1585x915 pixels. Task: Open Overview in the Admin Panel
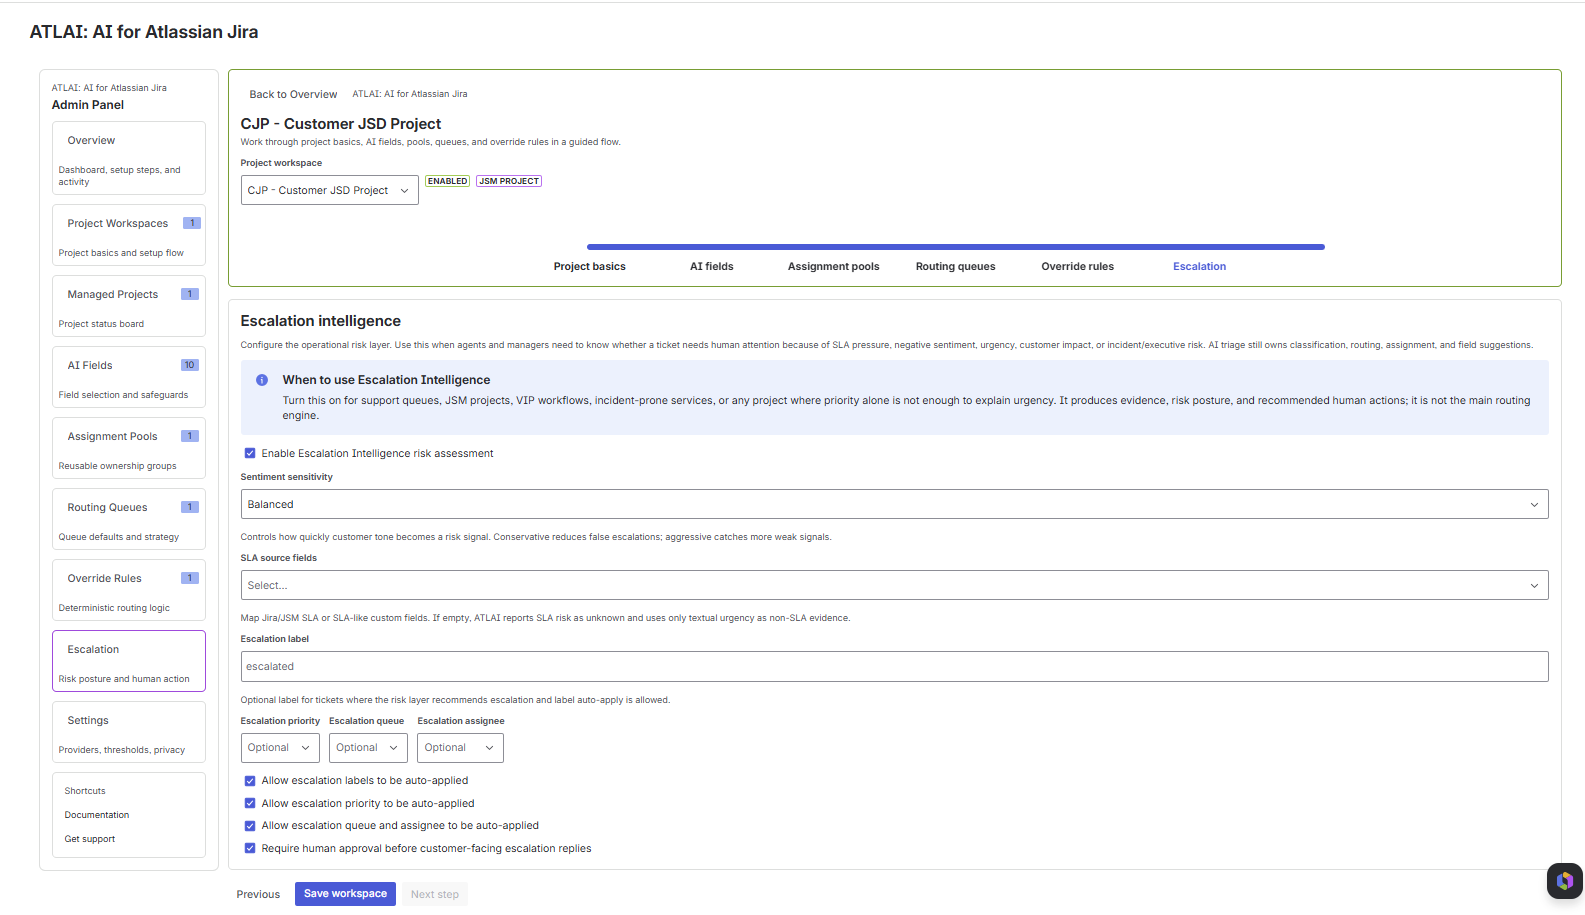[x=129, y=158]
